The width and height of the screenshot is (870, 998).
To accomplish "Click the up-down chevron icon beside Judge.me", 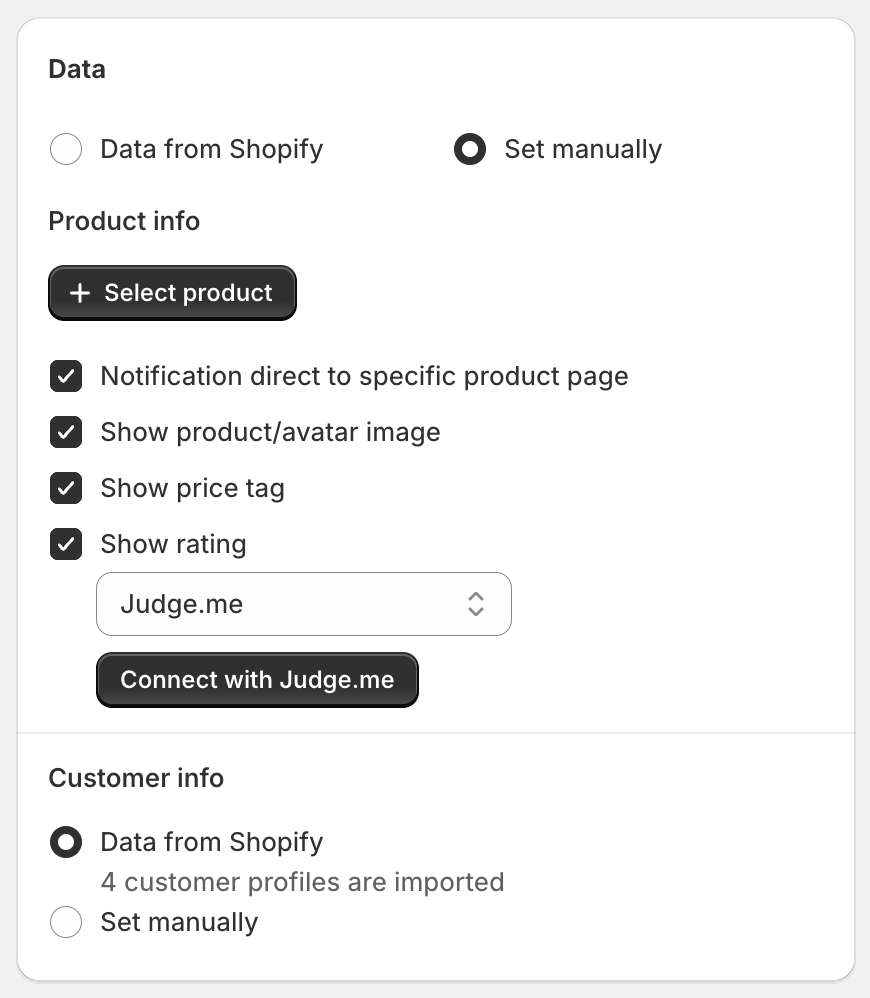I will [x=476, y=604].
